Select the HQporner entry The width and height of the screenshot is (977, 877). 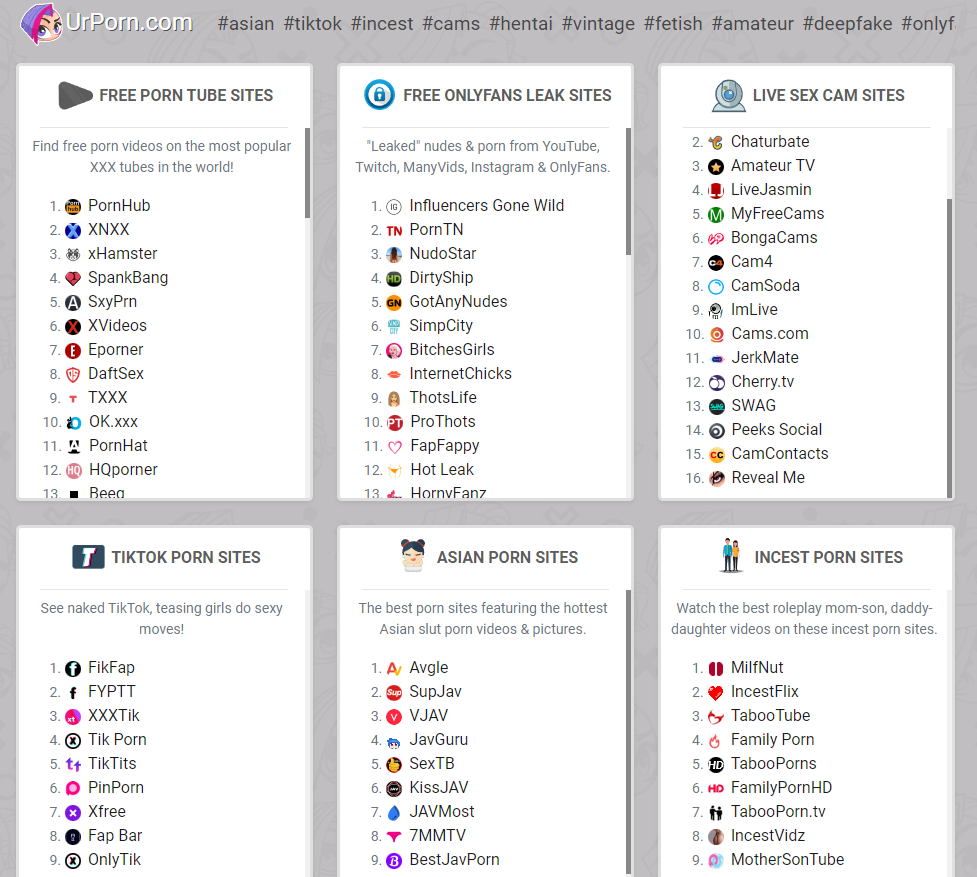click(123, 470)
